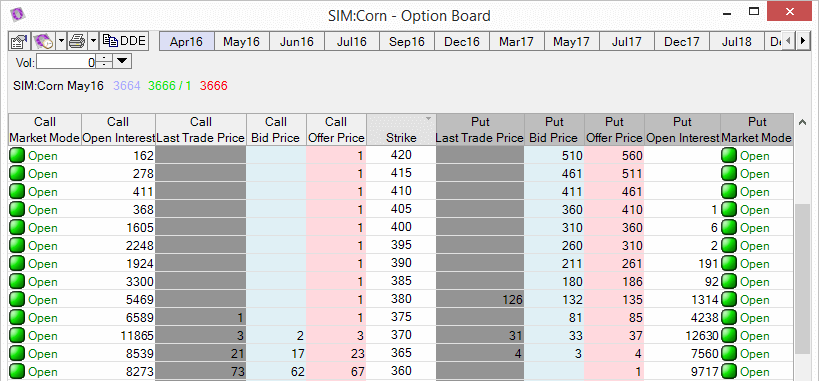Image resolution: width=819 pixels, height=381 pixels.
Task: Click call open interest 11865
Action: (x=118, y=336)
